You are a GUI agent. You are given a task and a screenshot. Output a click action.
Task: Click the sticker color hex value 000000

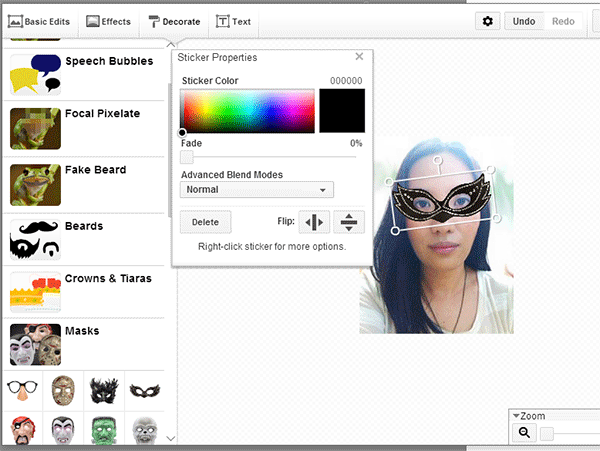point(346,81)
